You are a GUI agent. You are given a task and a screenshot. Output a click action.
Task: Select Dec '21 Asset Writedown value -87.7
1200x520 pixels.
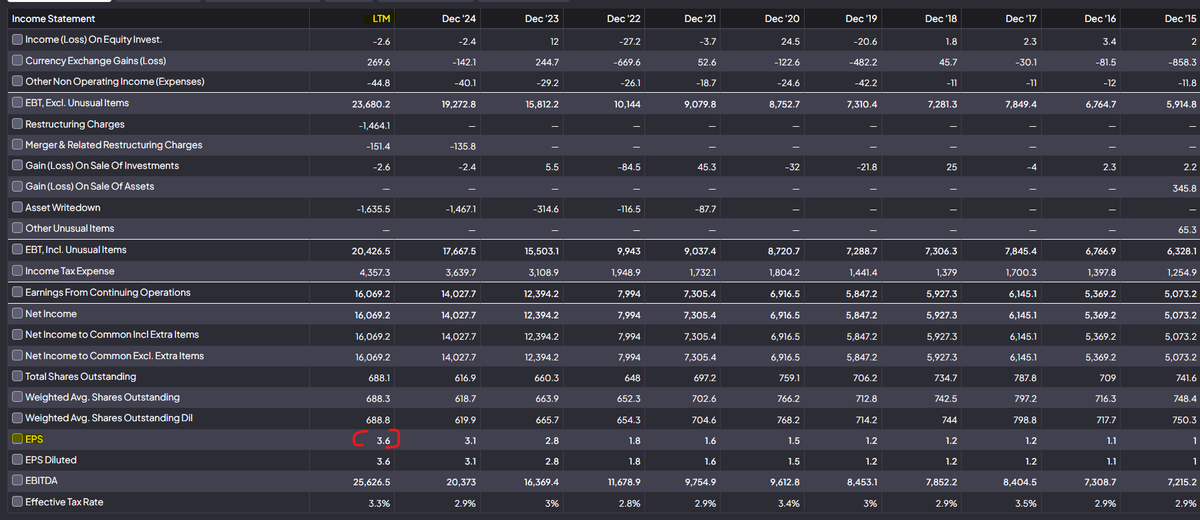tap(707, 208)
